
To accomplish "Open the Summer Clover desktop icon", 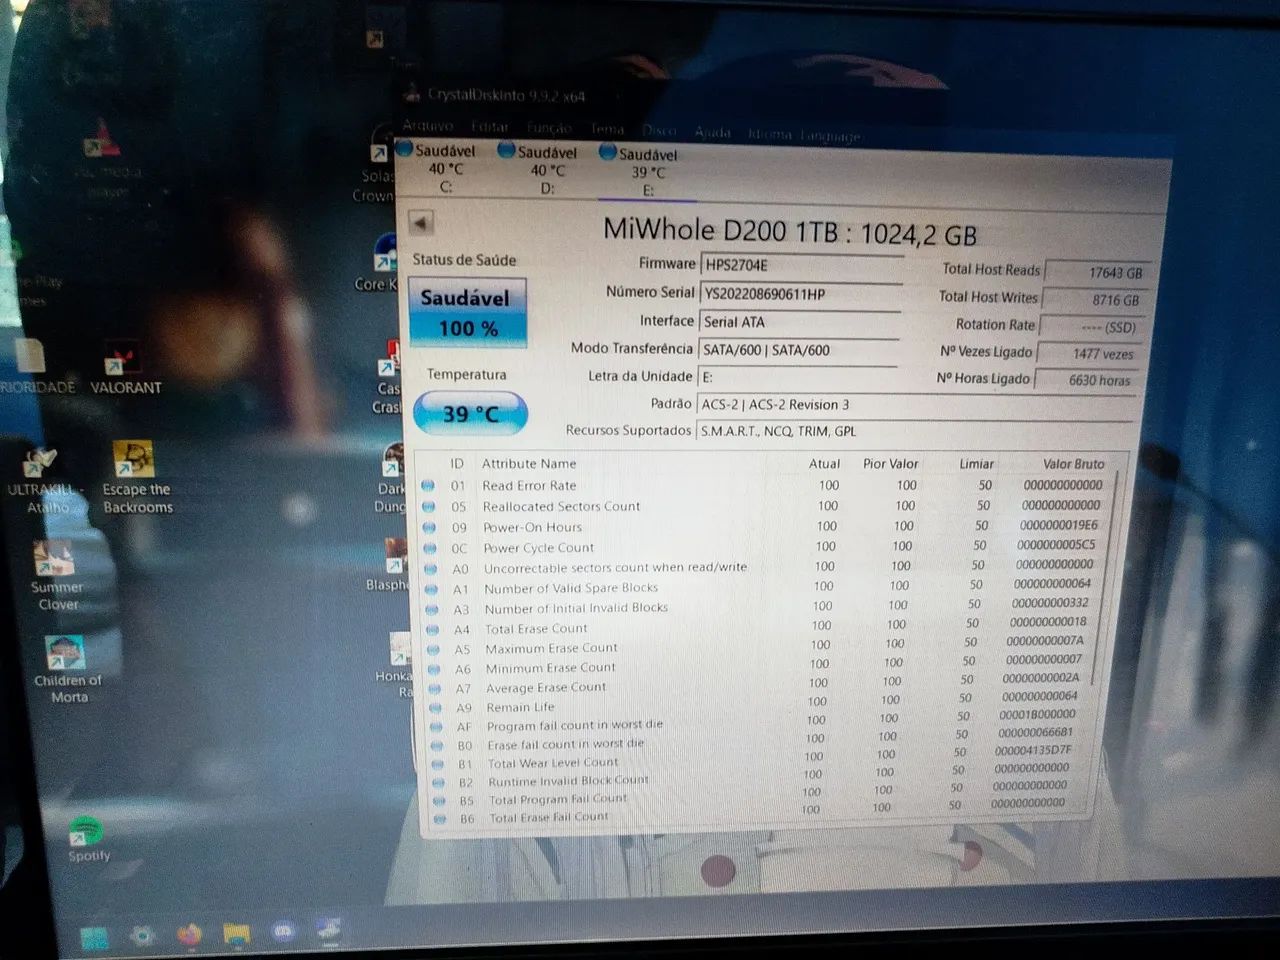I will click(x=57, y=576).
